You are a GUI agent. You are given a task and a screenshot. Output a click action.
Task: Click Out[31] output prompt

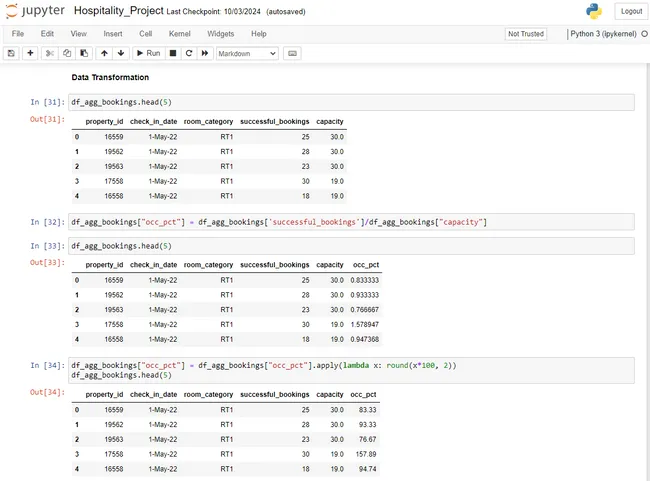coord(47,119)
